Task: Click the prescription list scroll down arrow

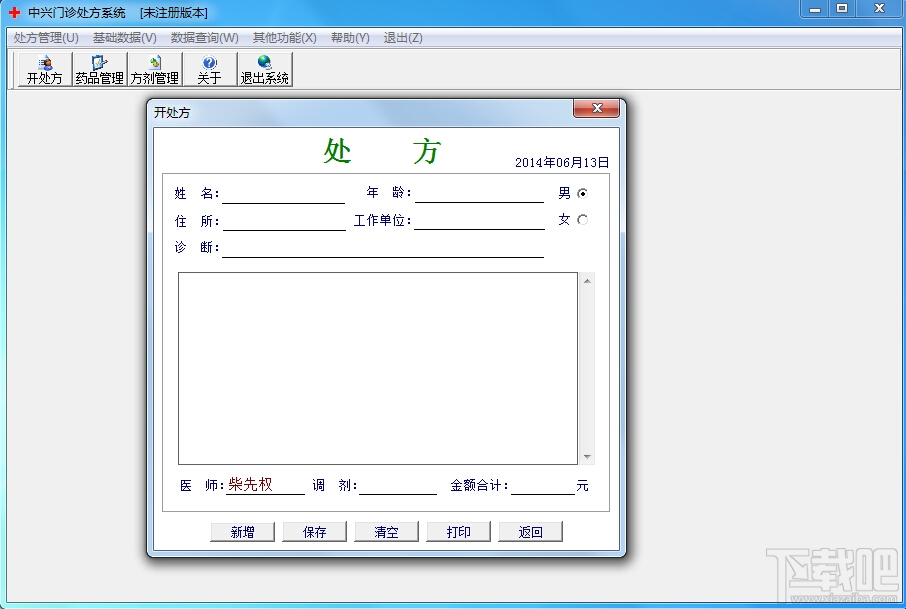Action: 587,456
